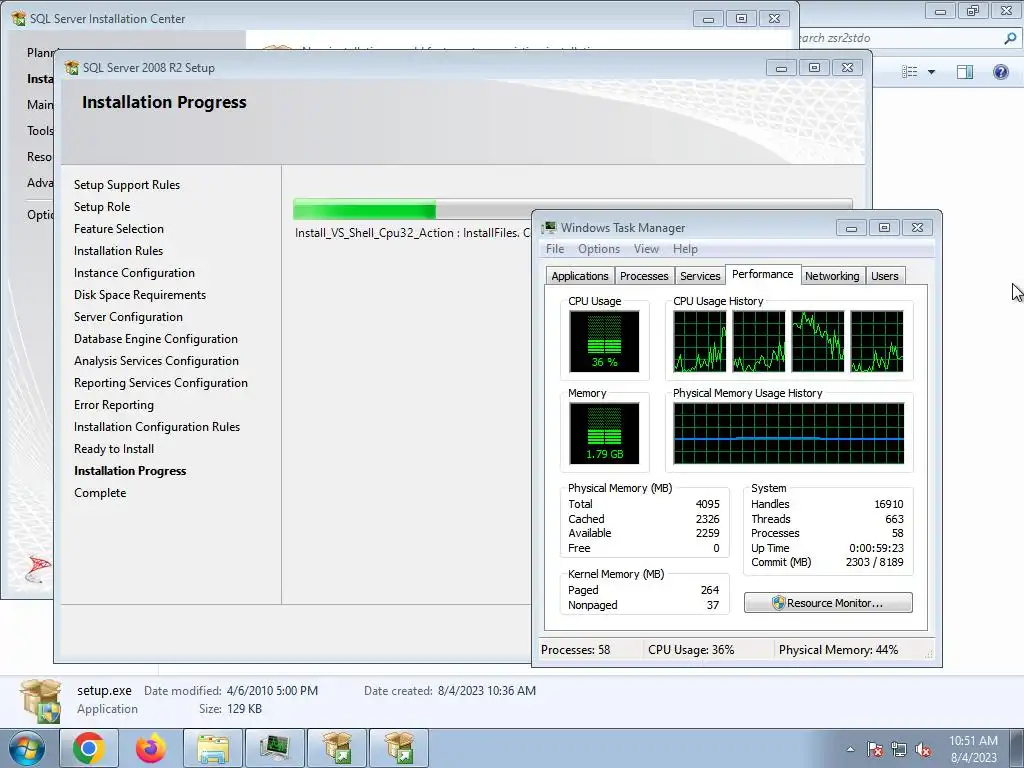Select Analysis Services Configuration step

tap(156, 361)
